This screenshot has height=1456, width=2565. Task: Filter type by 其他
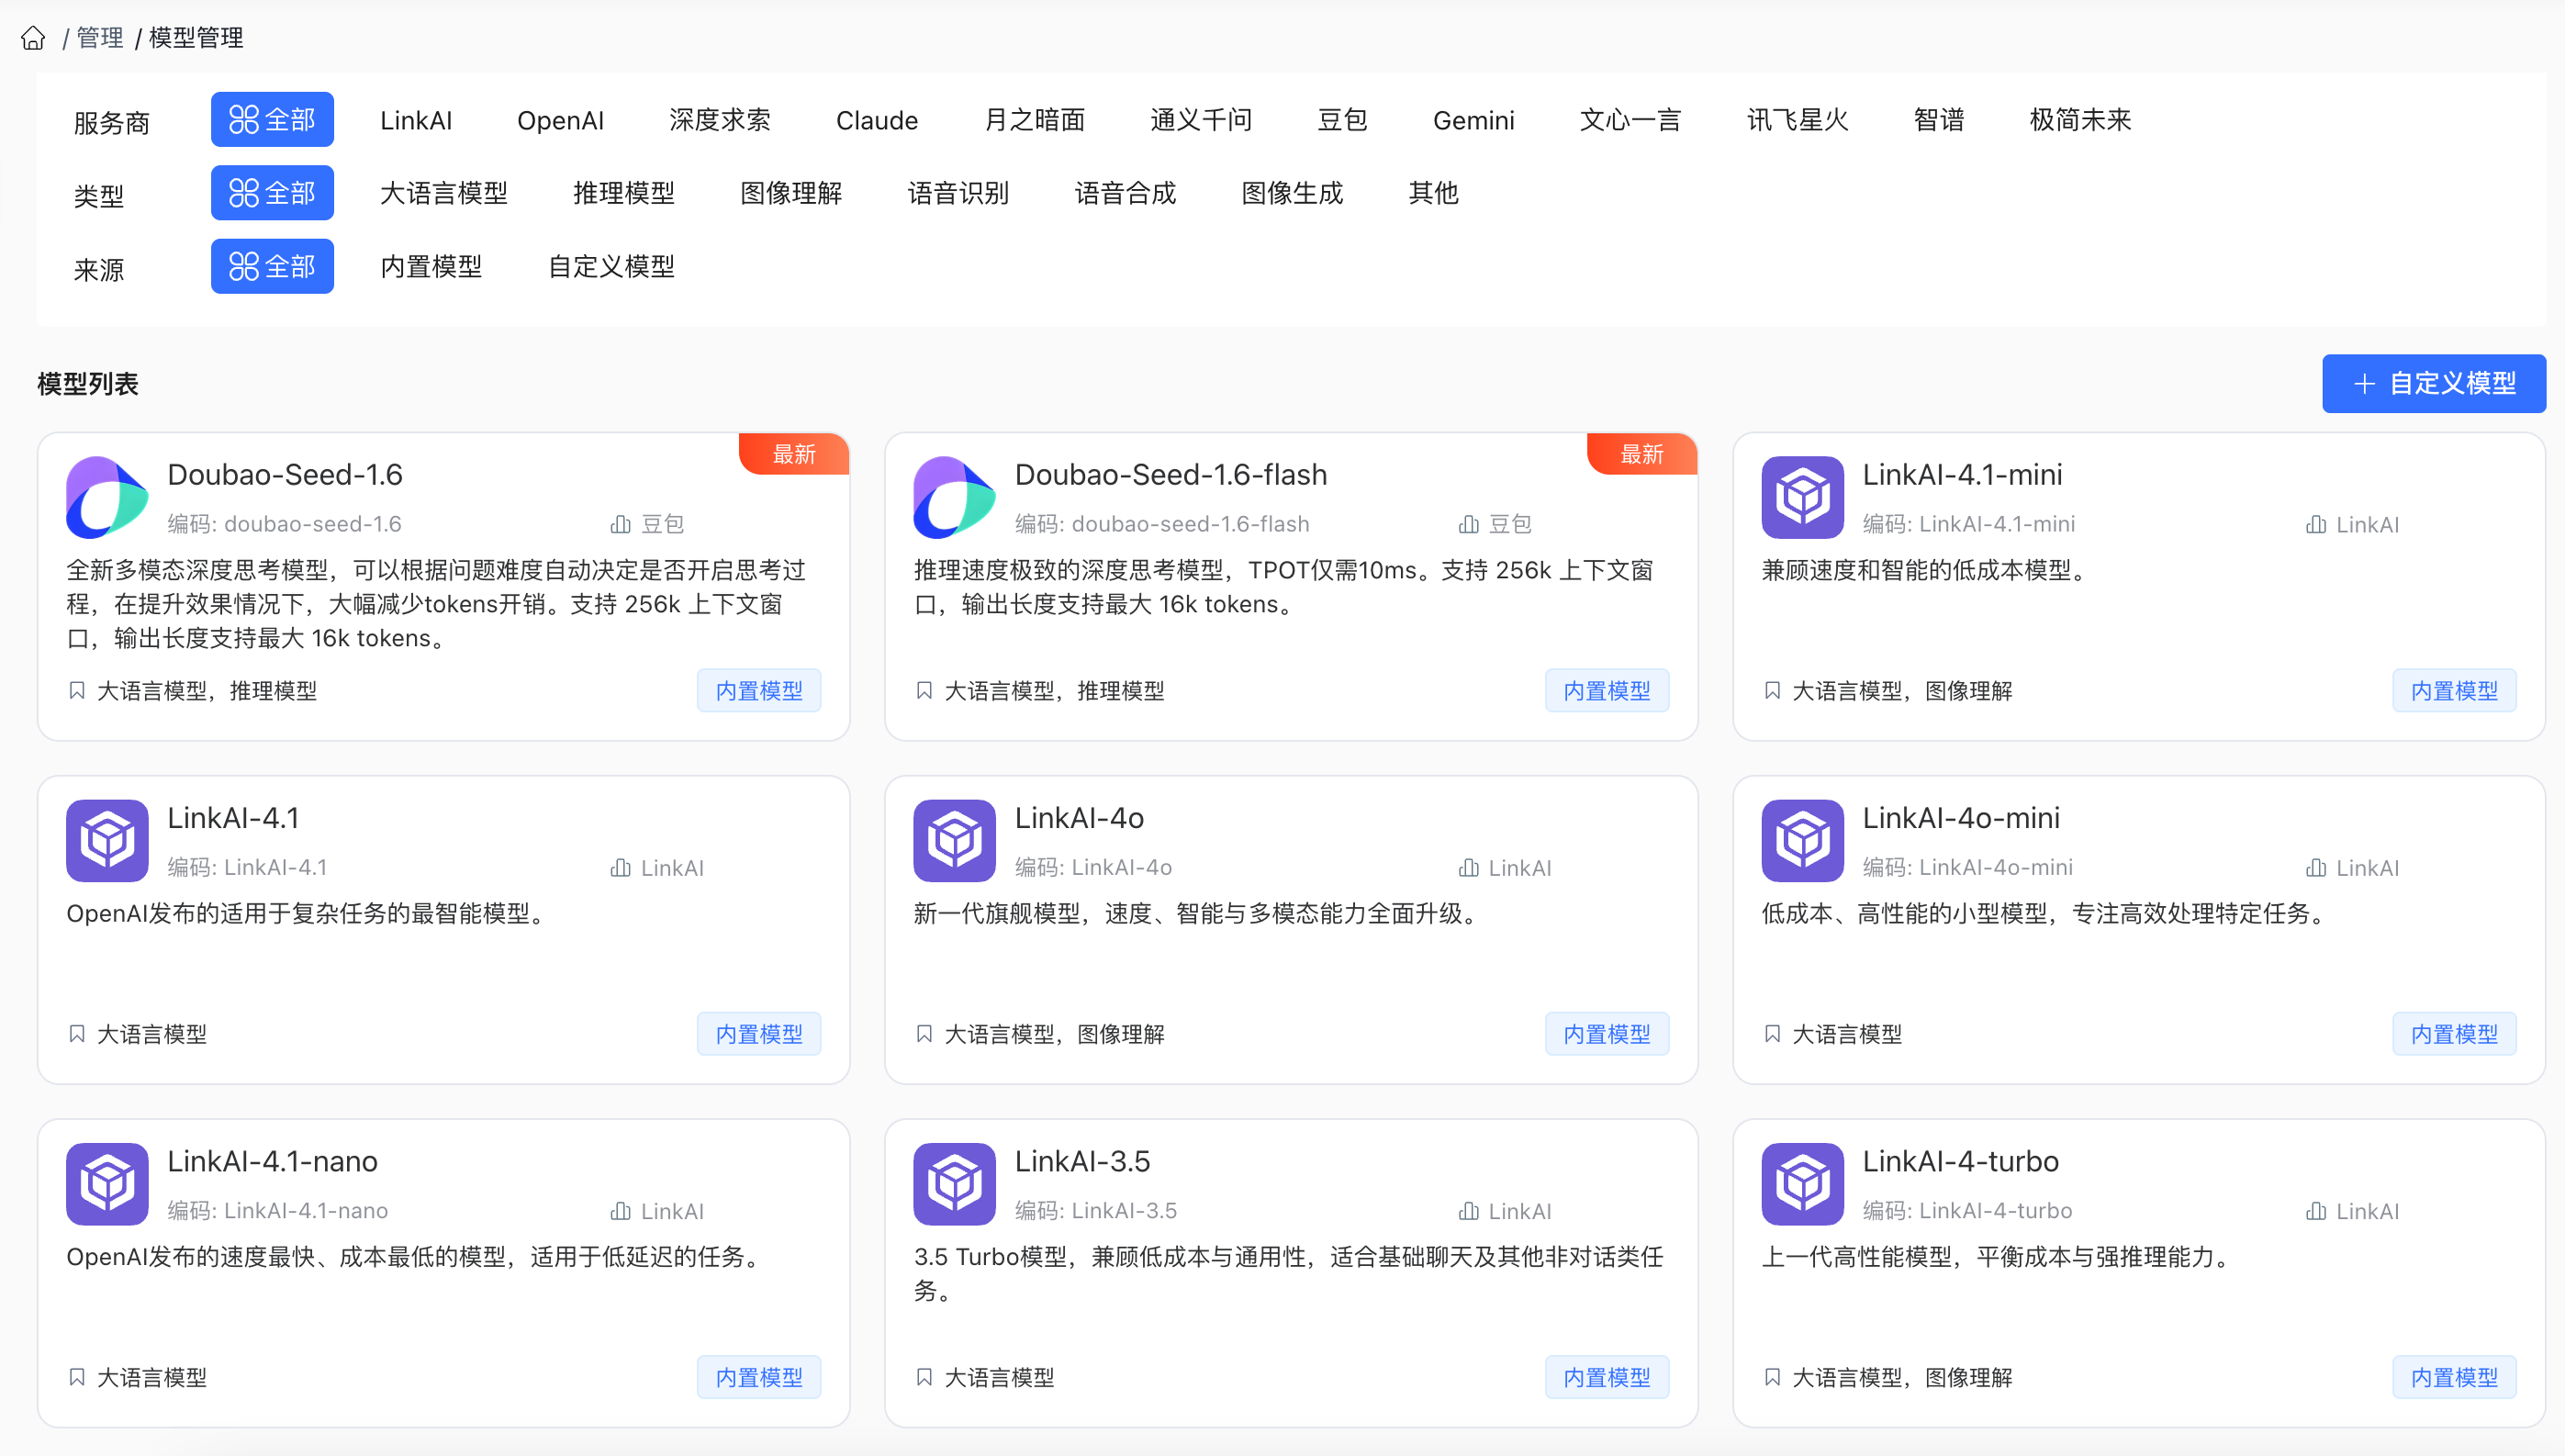(x=1433, y=193)
